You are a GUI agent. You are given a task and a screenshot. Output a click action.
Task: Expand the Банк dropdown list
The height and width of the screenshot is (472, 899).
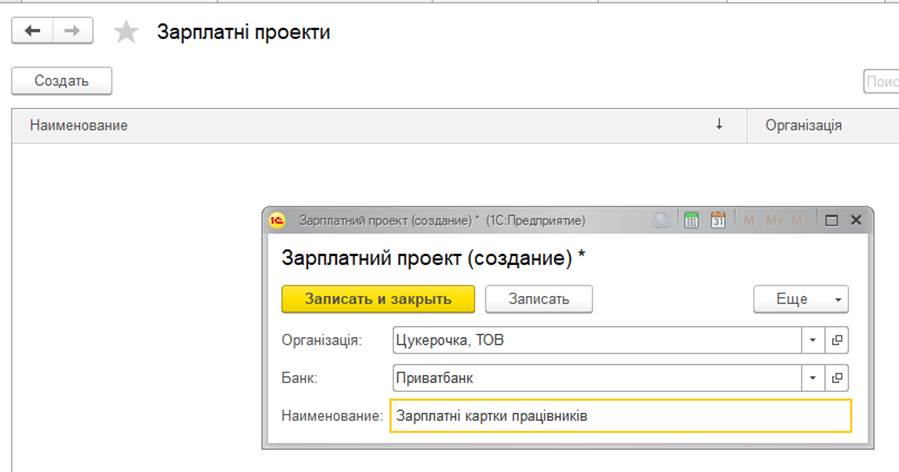pyautogui.click(x=812, y=378)
